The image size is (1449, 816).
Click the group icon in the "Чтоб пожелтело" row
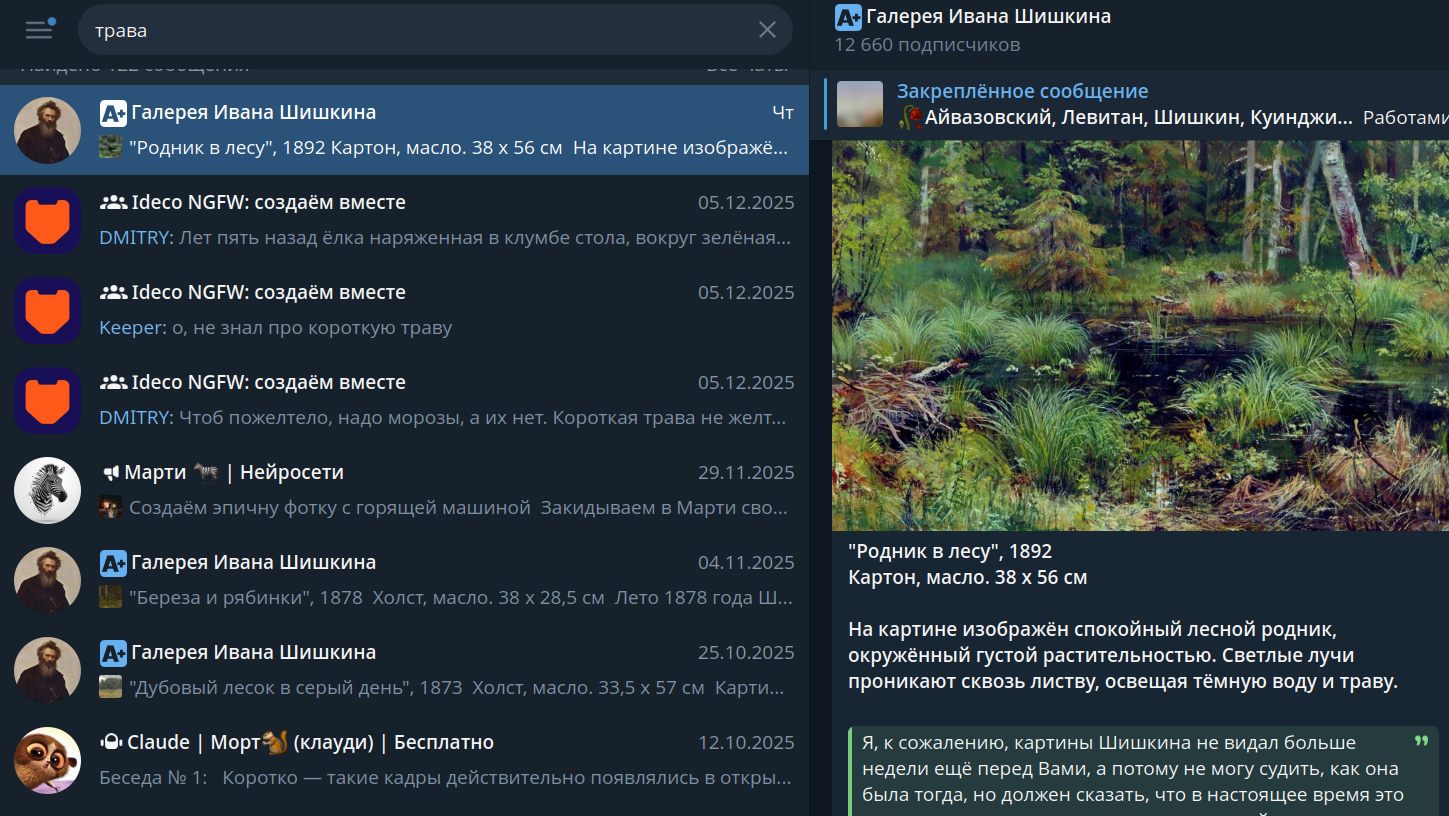113,383
